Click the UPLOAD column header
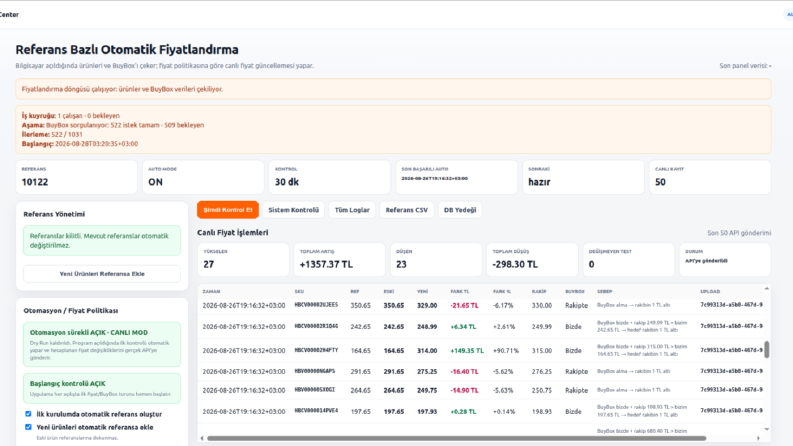 [710, 292]
